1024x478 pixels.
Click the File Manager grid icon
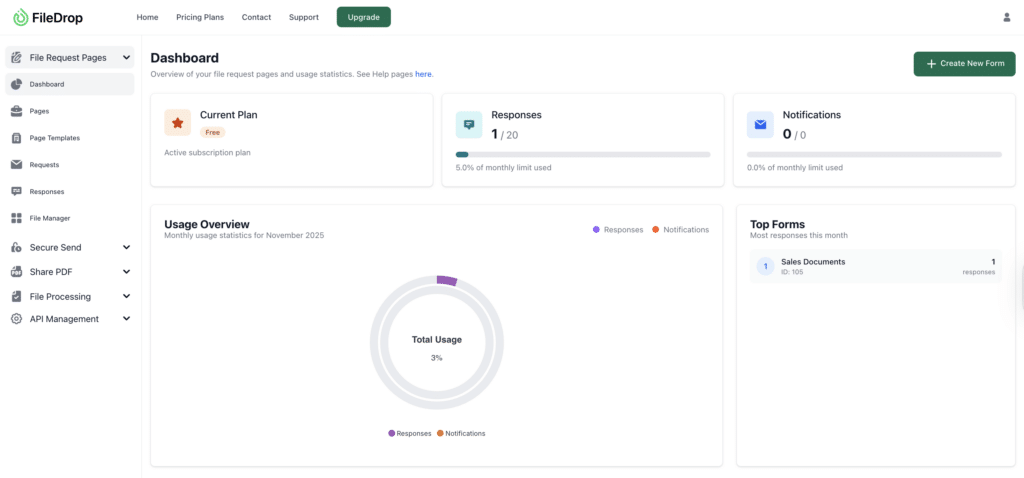[x=16, y=218]
